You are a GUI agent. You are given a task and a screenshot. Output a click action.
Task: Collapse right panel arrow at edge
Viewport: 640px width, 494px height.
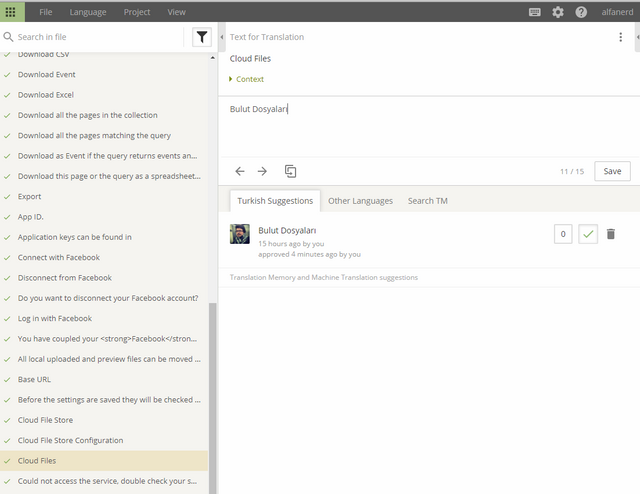point(638,37)
